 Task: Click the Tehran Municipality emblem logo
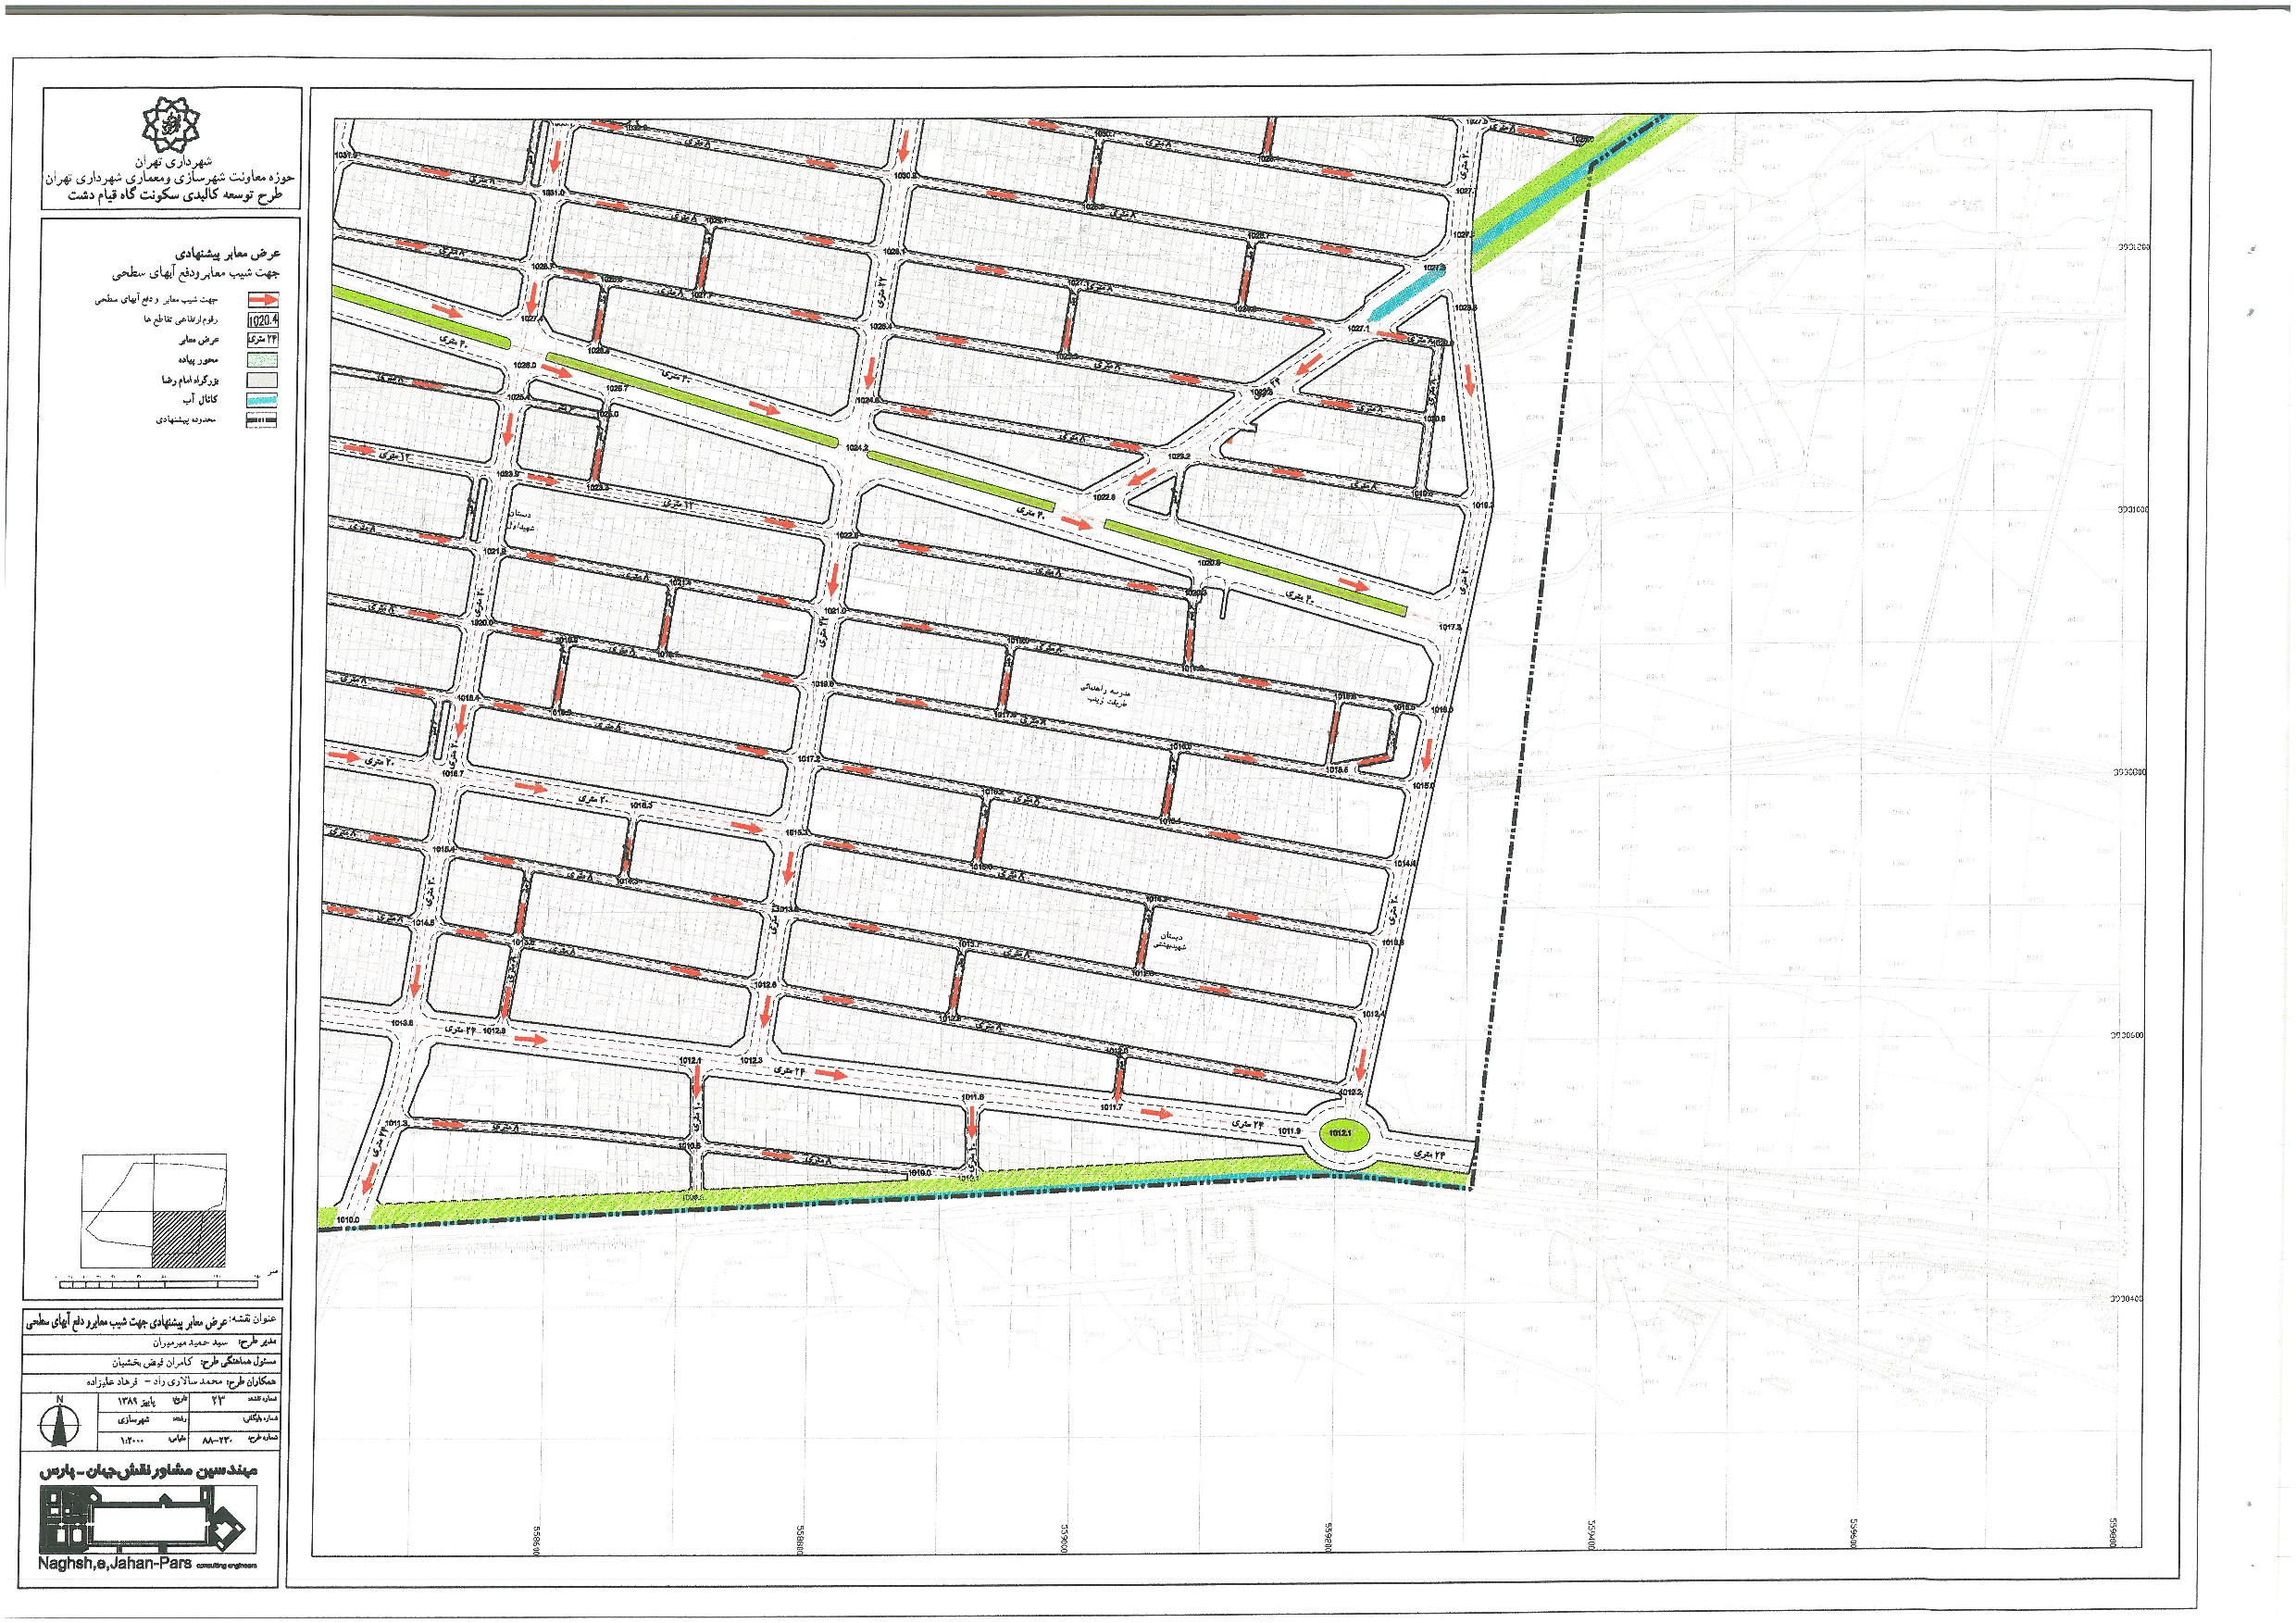(171, 123)
